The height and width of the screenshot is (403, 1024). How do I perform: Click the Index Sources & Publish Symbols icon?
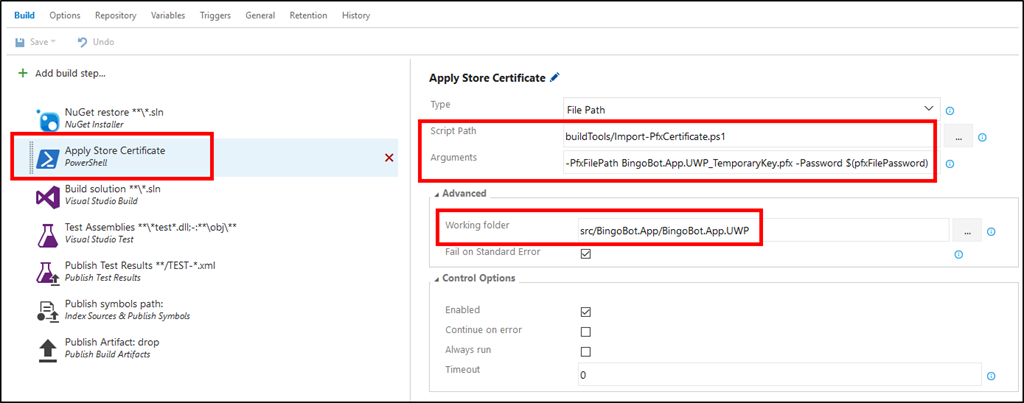click(49, 311)
